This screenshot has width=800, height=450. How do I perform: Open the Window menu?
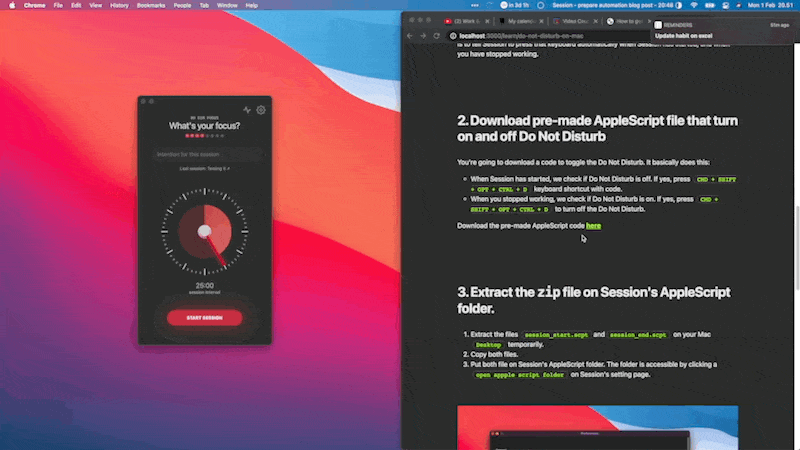pos(227,5)
